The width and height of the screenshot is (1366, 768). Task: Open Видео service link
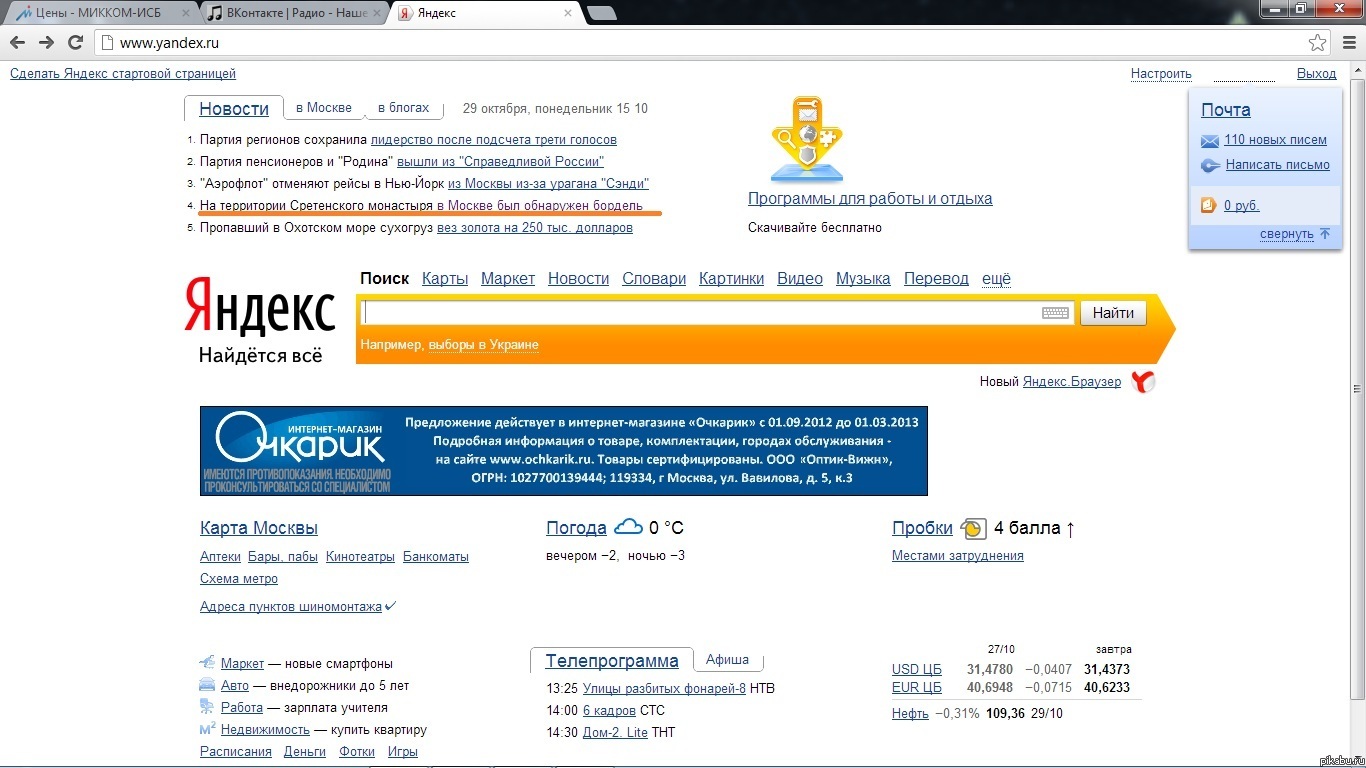[x=800, y=279]
